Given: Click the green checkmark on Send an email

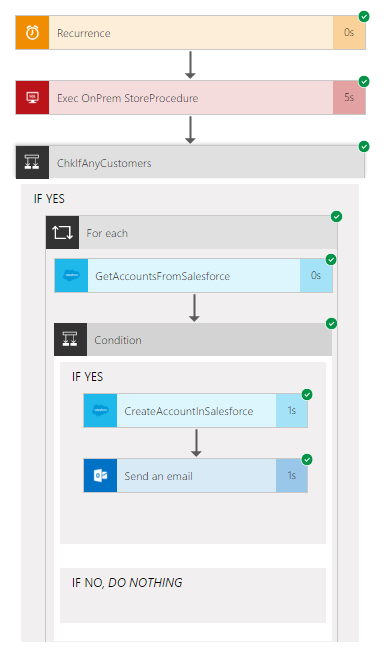Looking at the screenshot, I should [x=307, y=459].
